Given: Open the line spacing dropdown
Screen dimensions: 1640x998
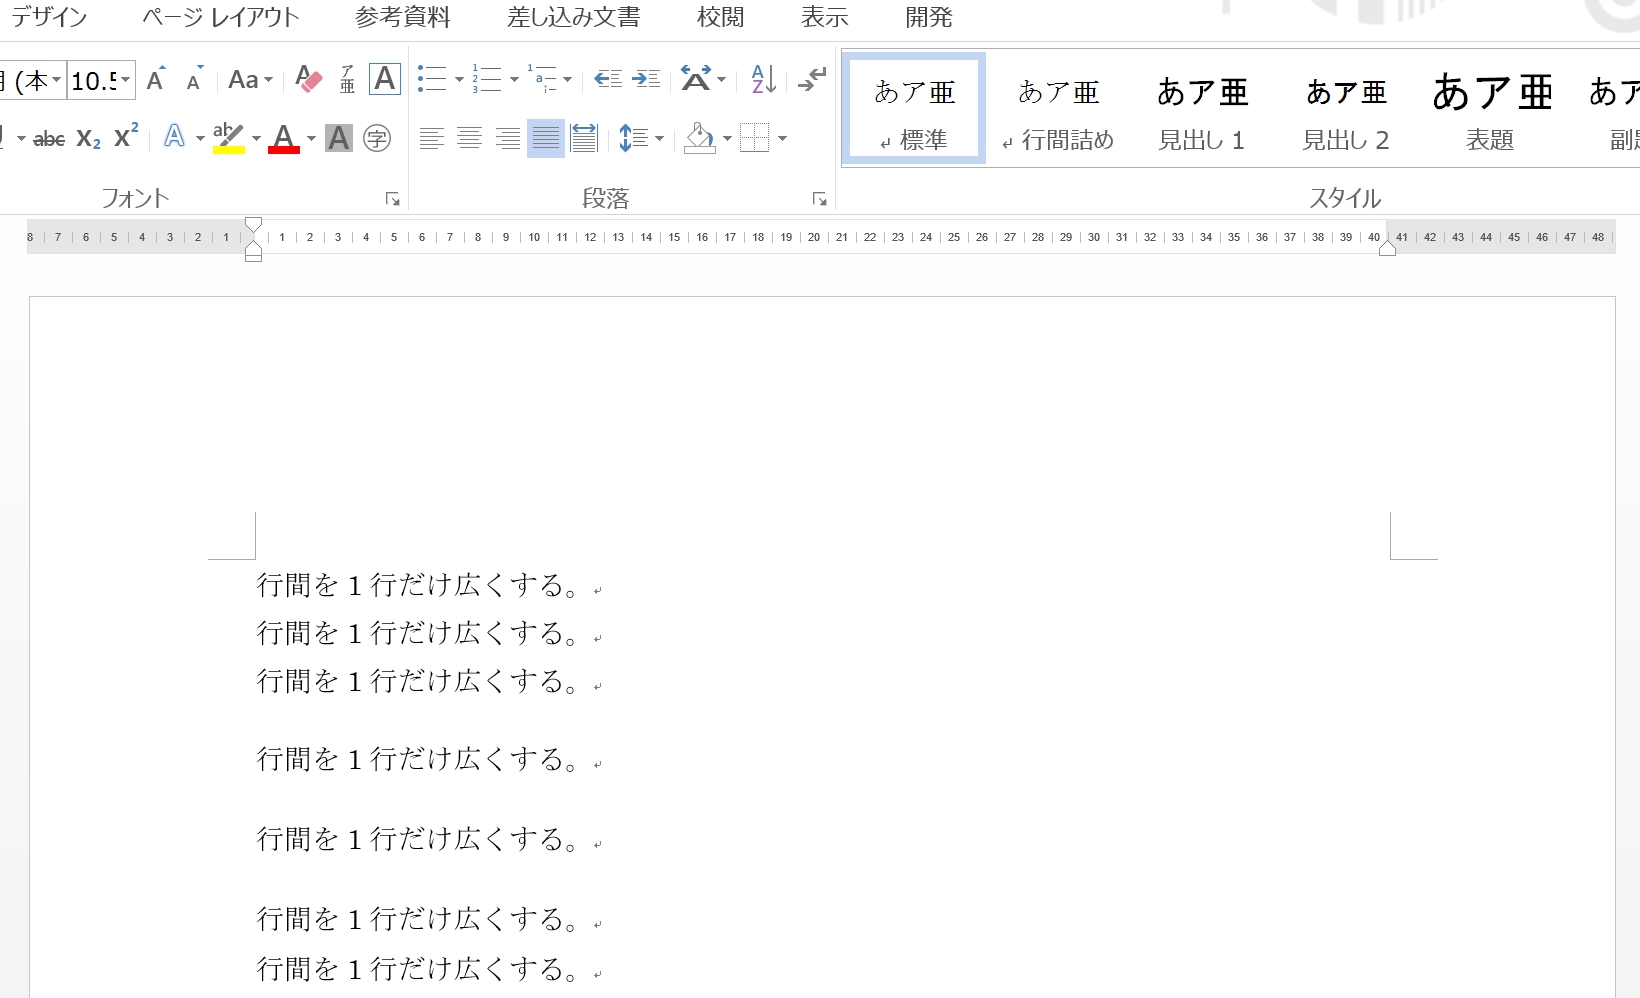Looking at the screenshot, I should (659, 138).
